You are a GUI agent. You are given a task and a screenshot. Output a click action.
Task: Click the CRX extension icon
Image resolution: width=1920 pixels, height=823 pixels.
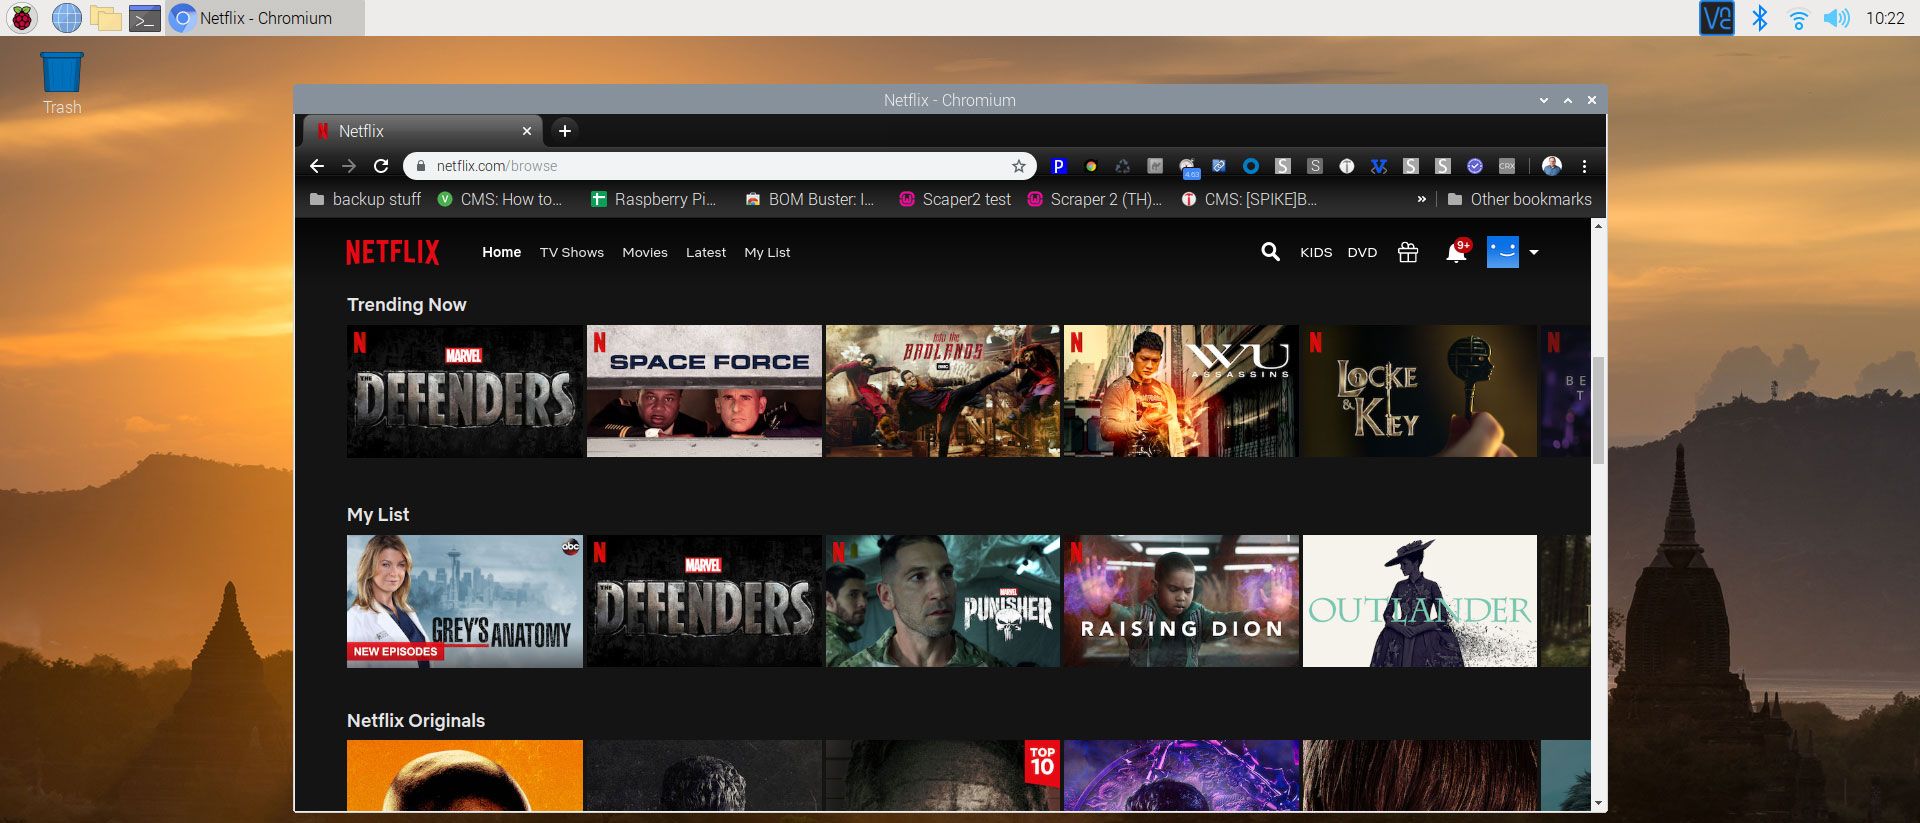pyautogui.click(x=1507, y=166)
